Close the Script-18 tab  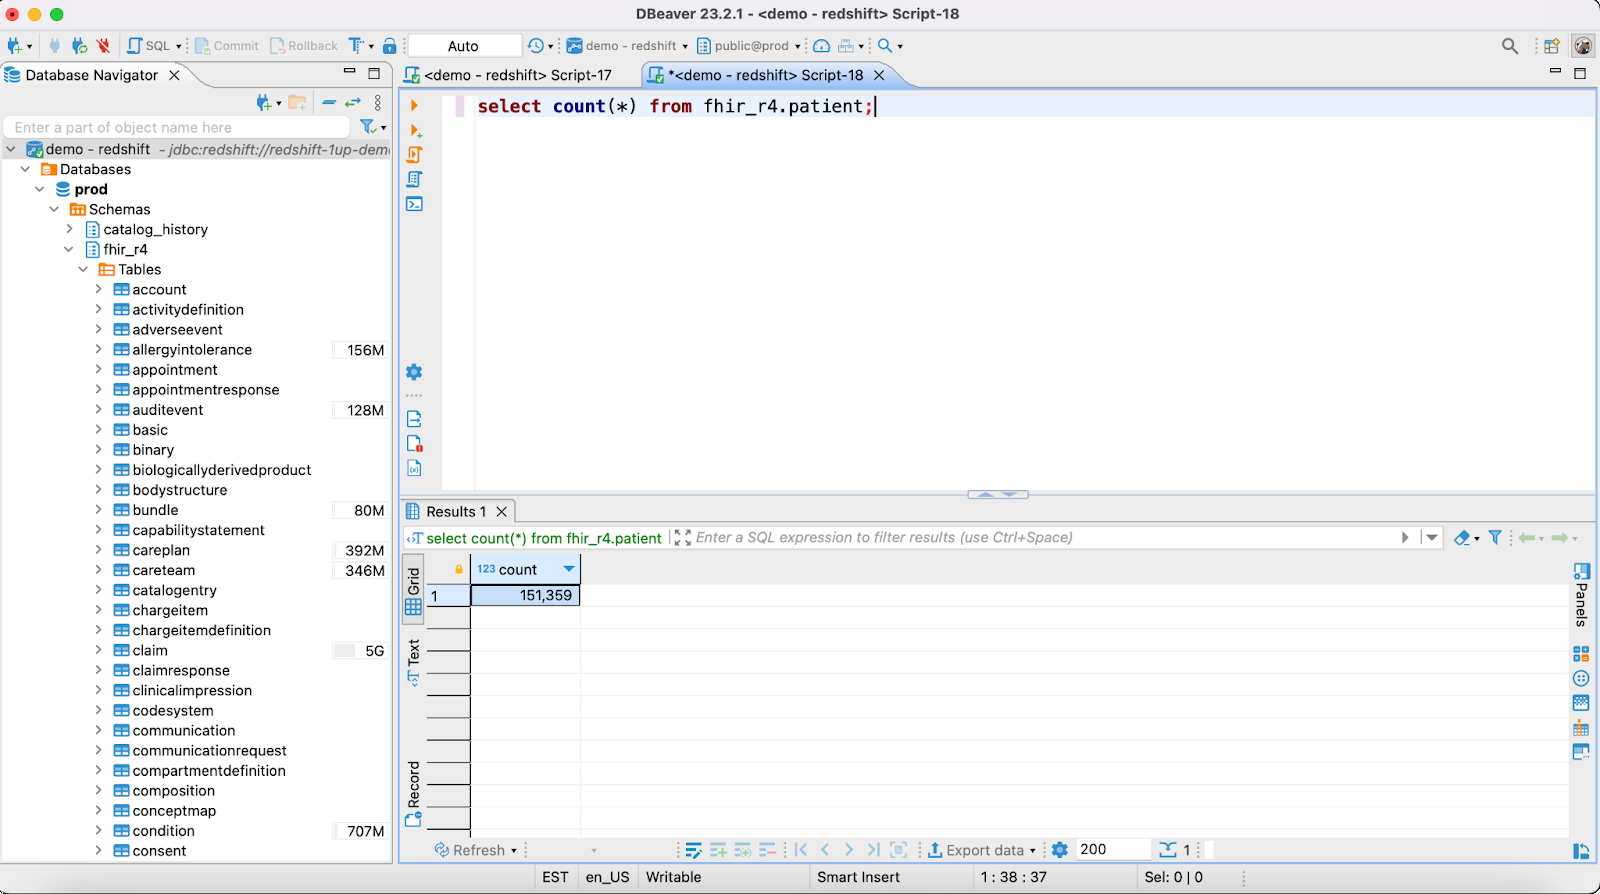coord(879,75)
